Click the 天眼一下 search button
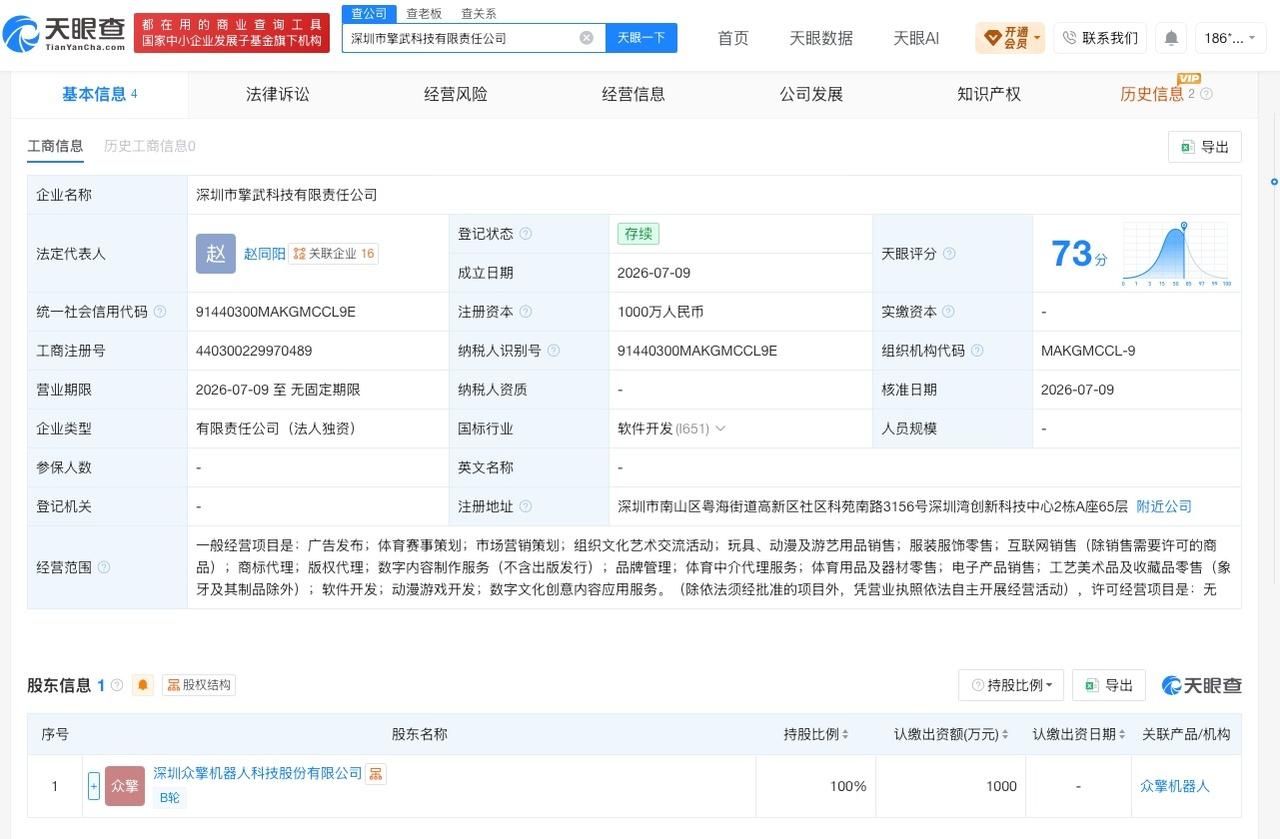Image resolution: width=1280 pixels, height=839 pixels. tap(641, 38)
